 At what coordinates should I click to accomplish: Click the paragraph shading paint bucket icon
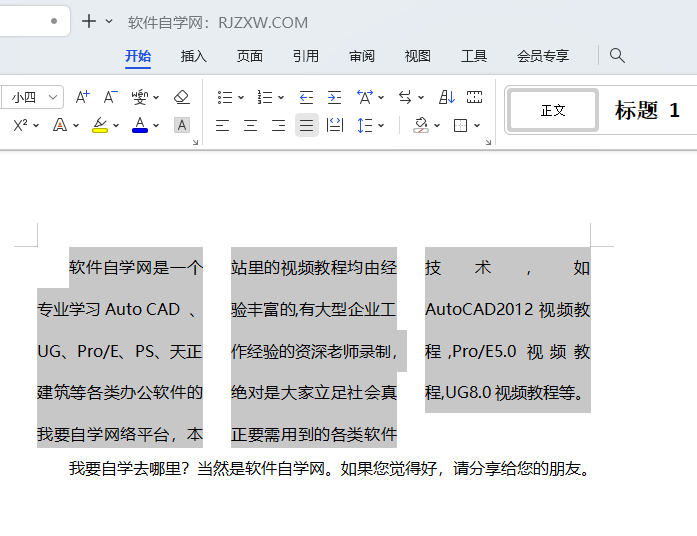click(x=421, y=125)
